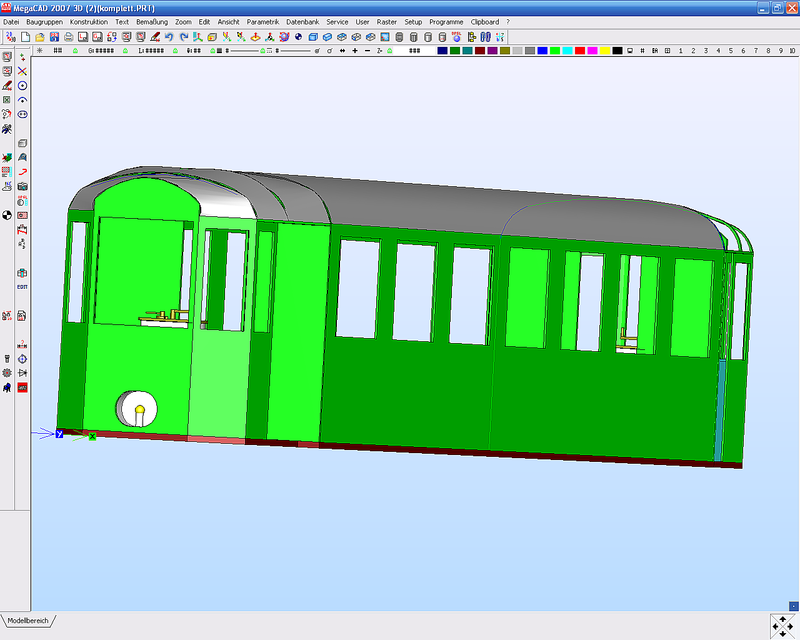Select the ellipse tool in left toolbar
Image resolution: width=800 pixels, height=640 pixels.
coord(22,114)
